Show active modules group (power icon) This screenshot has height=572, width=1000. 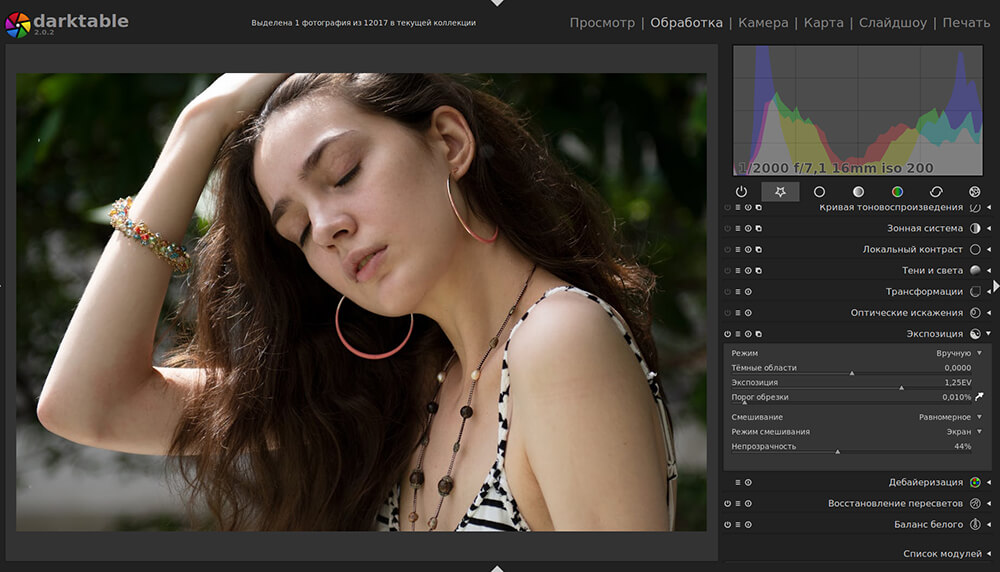coord(741,192)
